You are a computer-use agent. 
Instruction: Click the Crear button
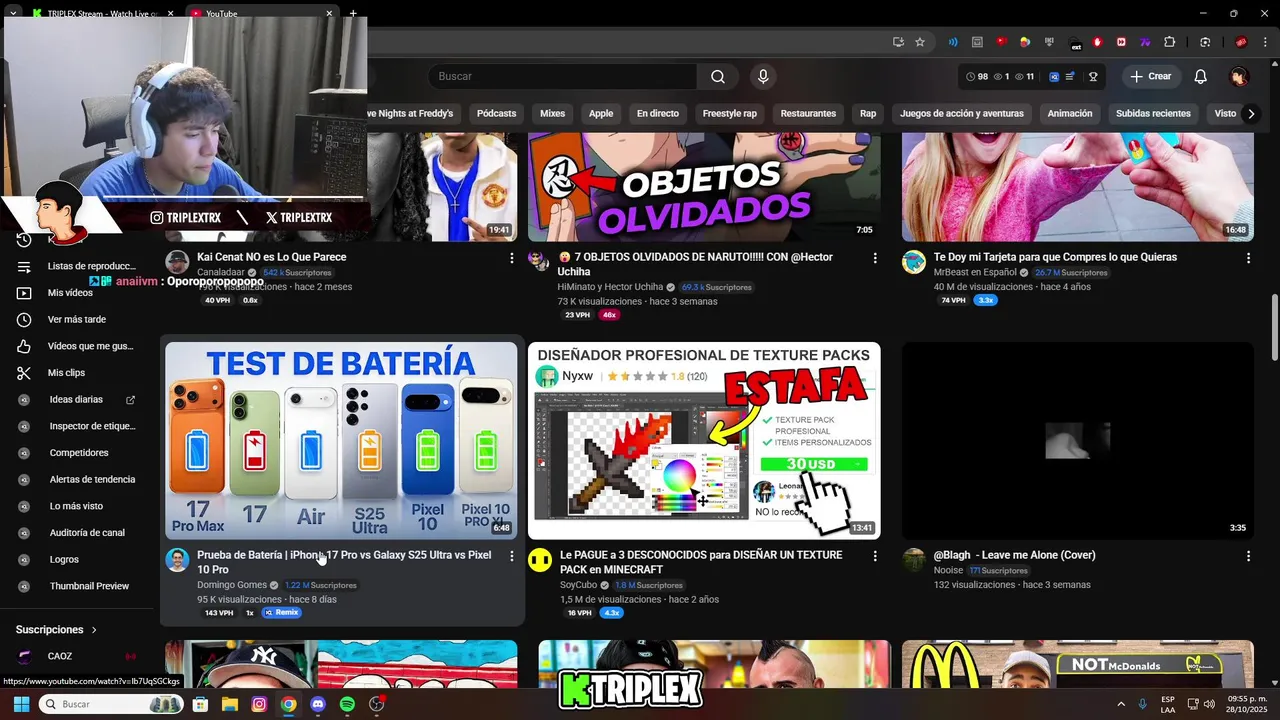1150,77
